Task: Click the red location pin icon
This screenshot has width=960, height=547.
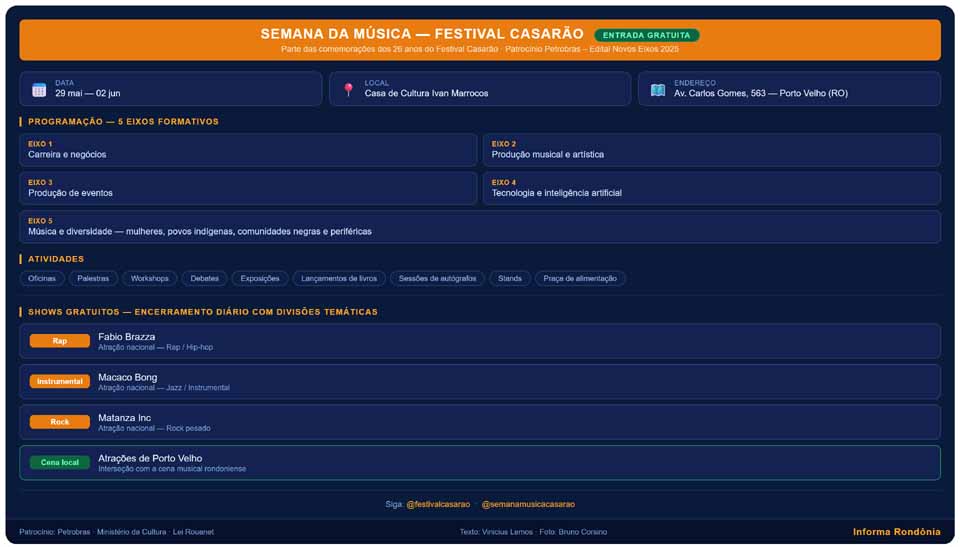Action: (x=348, y=89)
